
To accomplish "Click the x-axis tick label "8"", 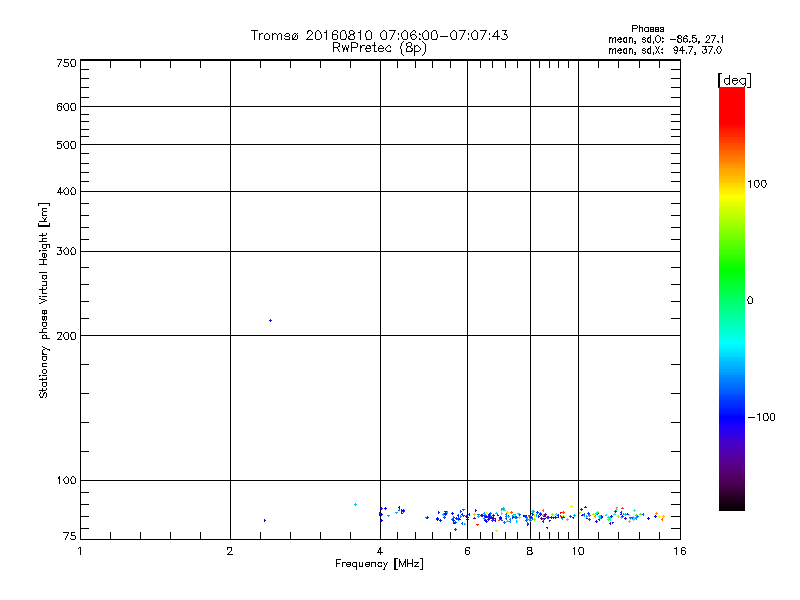I will click(x=530, y=551).
